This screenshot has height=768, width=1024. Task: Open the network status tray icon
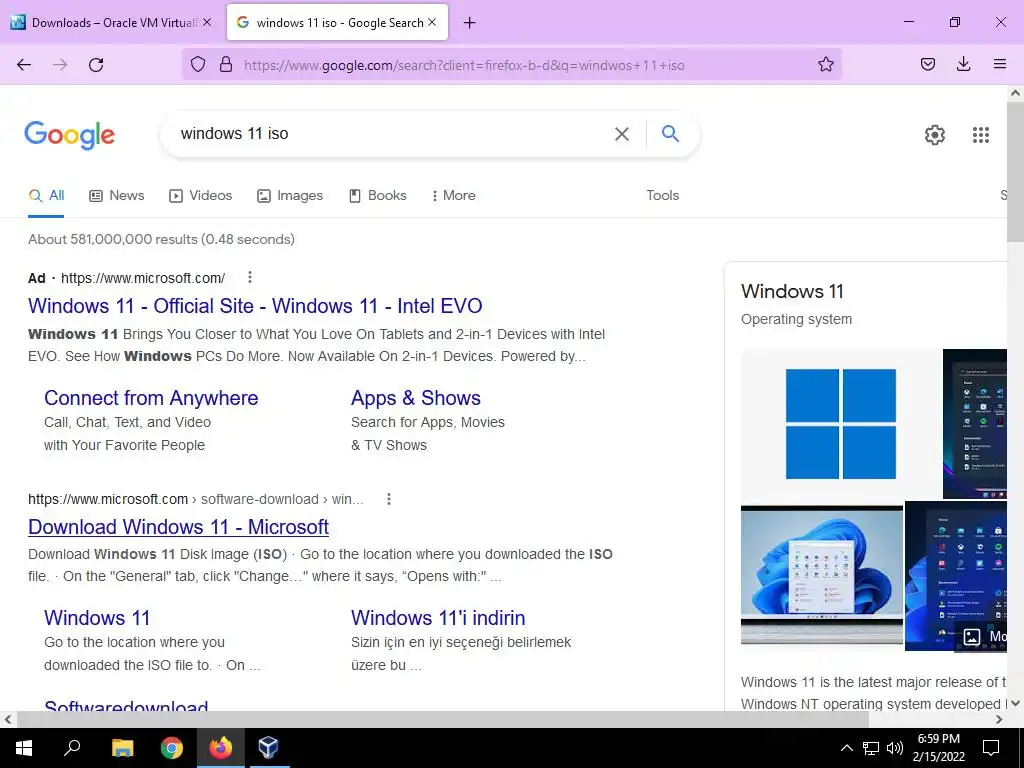point(871,748)
